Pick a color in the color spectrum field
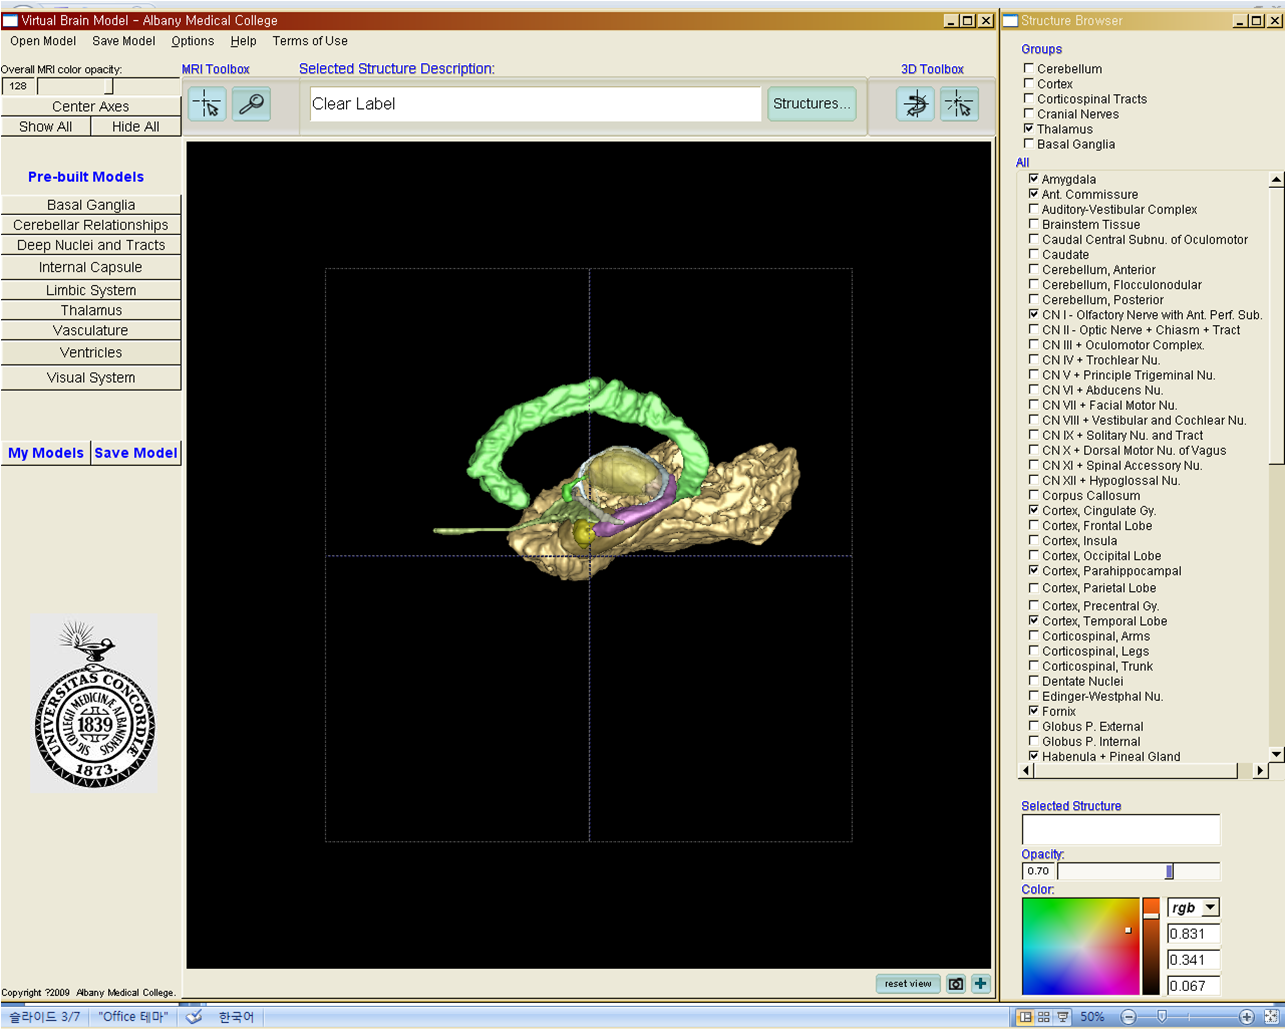The image size is (1286, 1030). (x=1080, y=946)
